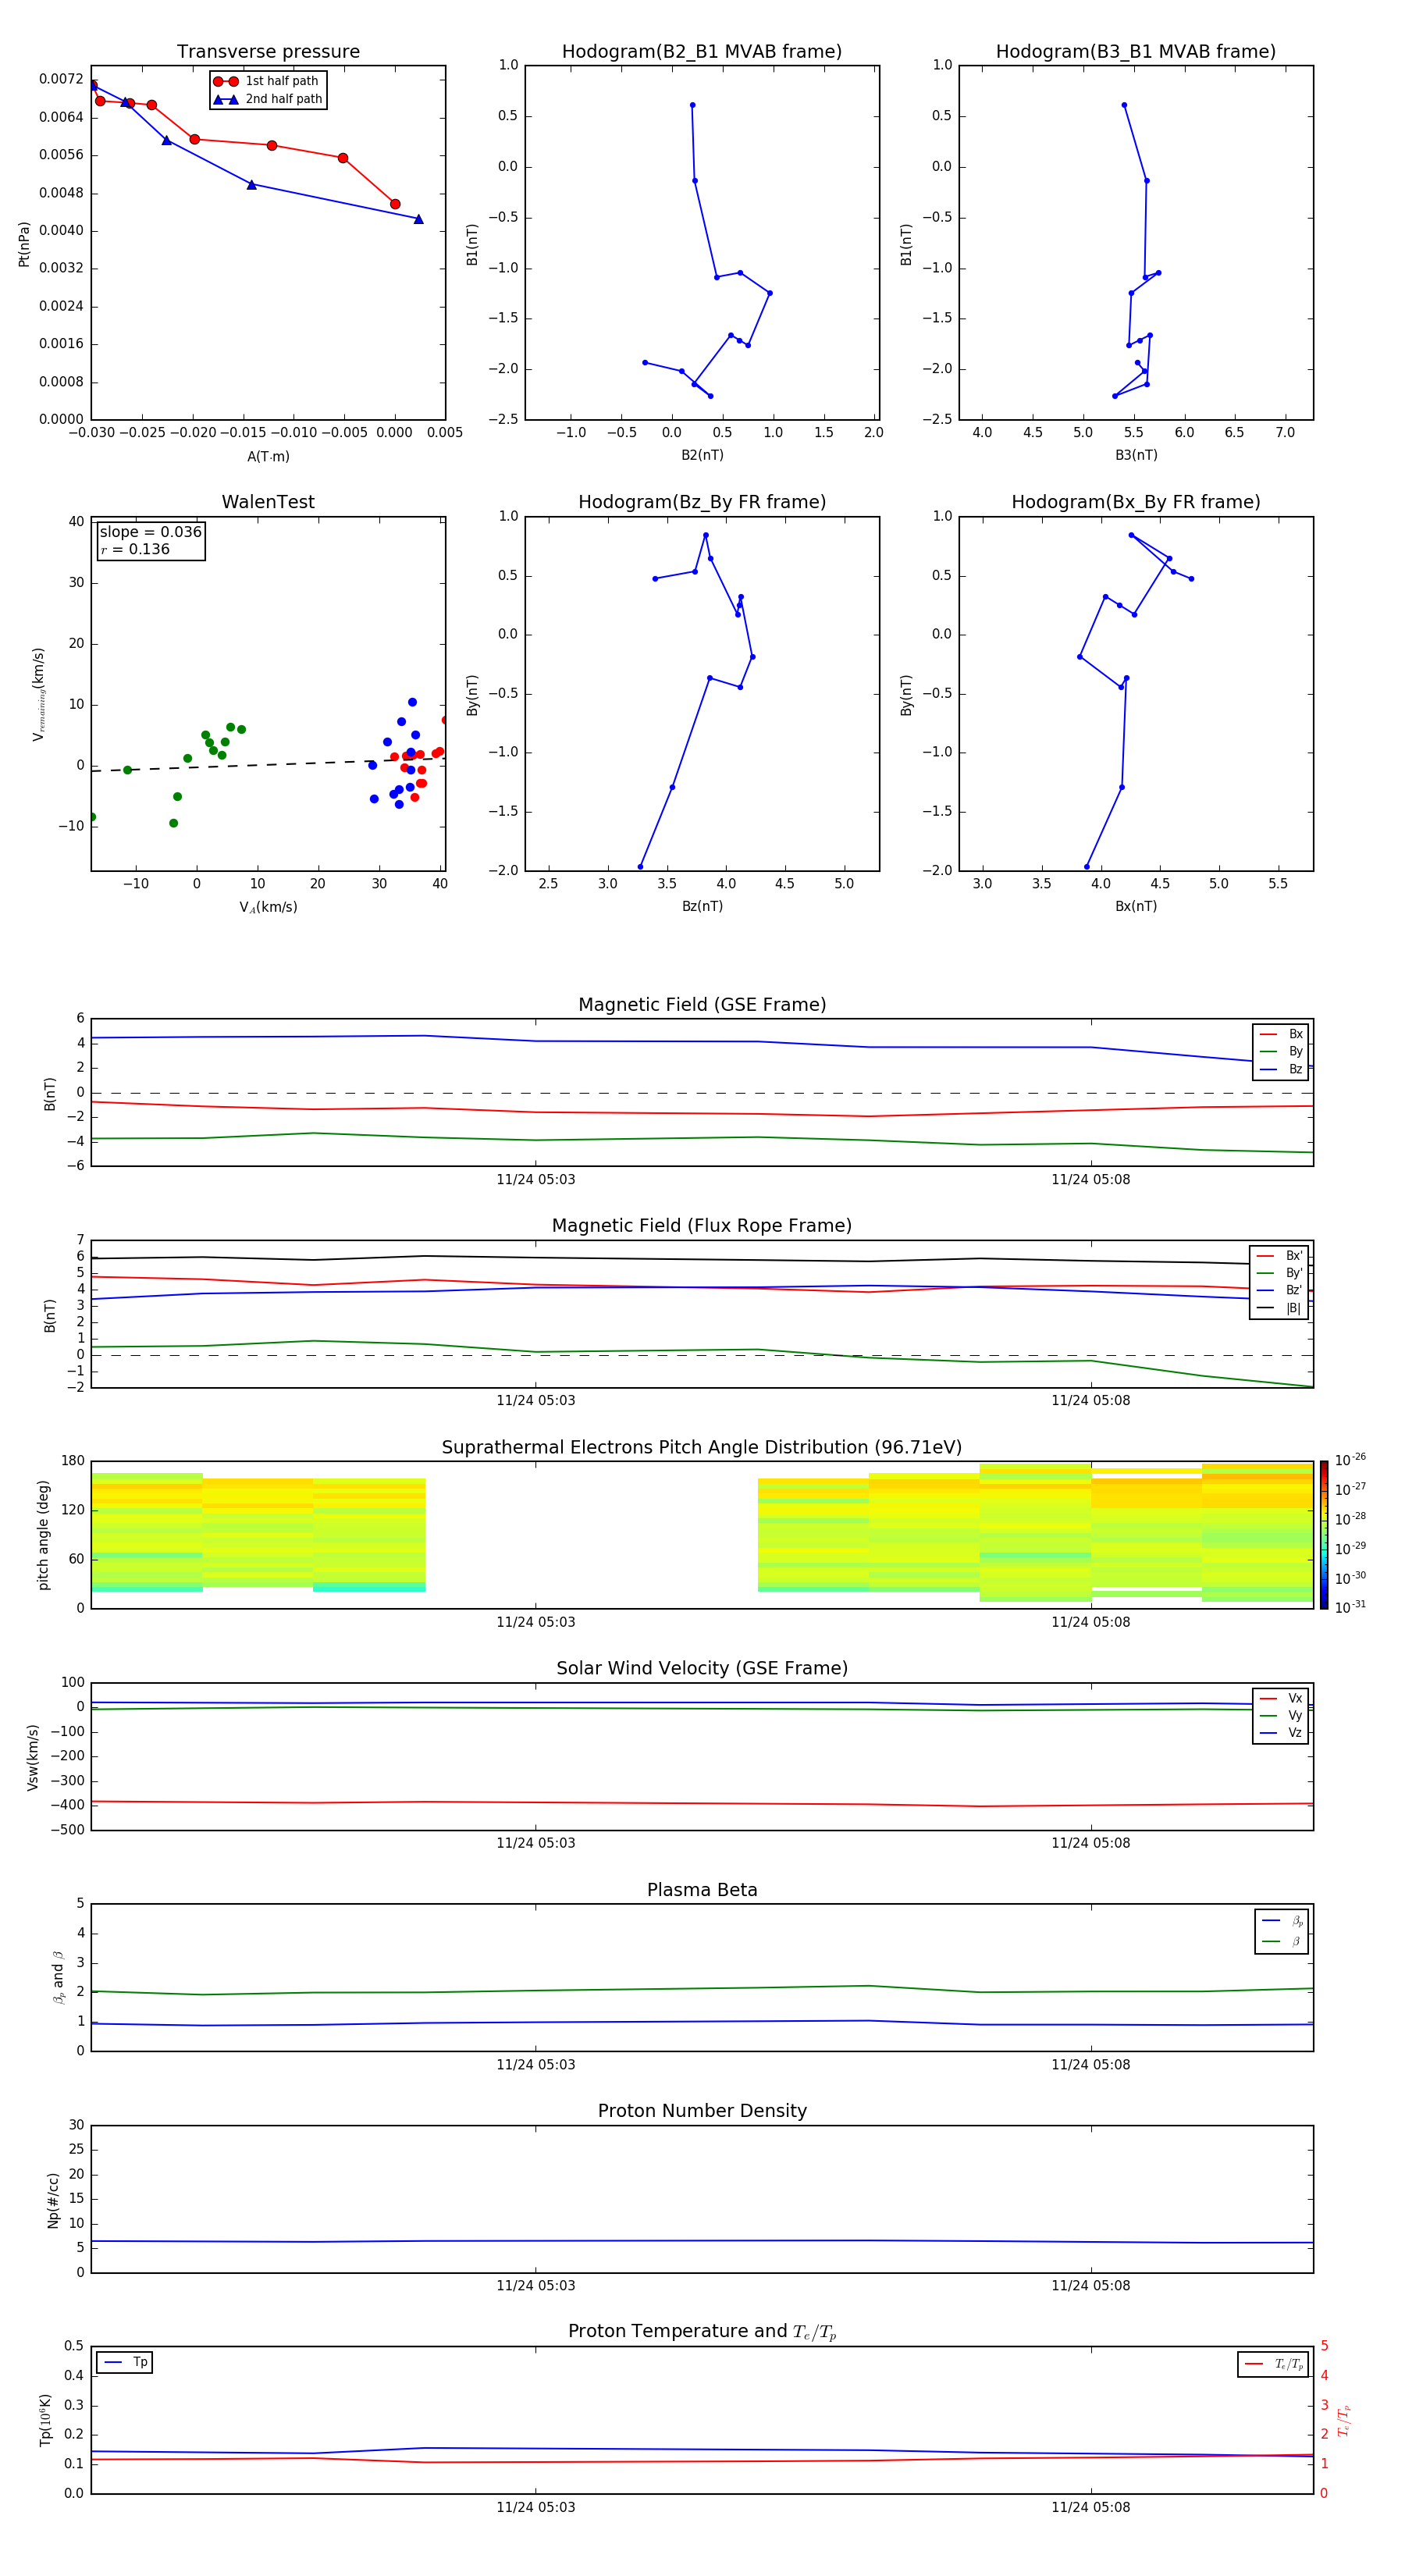Click the 'Np(#/cc)' axis label
This screenshot has width=1405, height=2576.
(x=53, y=2200)
